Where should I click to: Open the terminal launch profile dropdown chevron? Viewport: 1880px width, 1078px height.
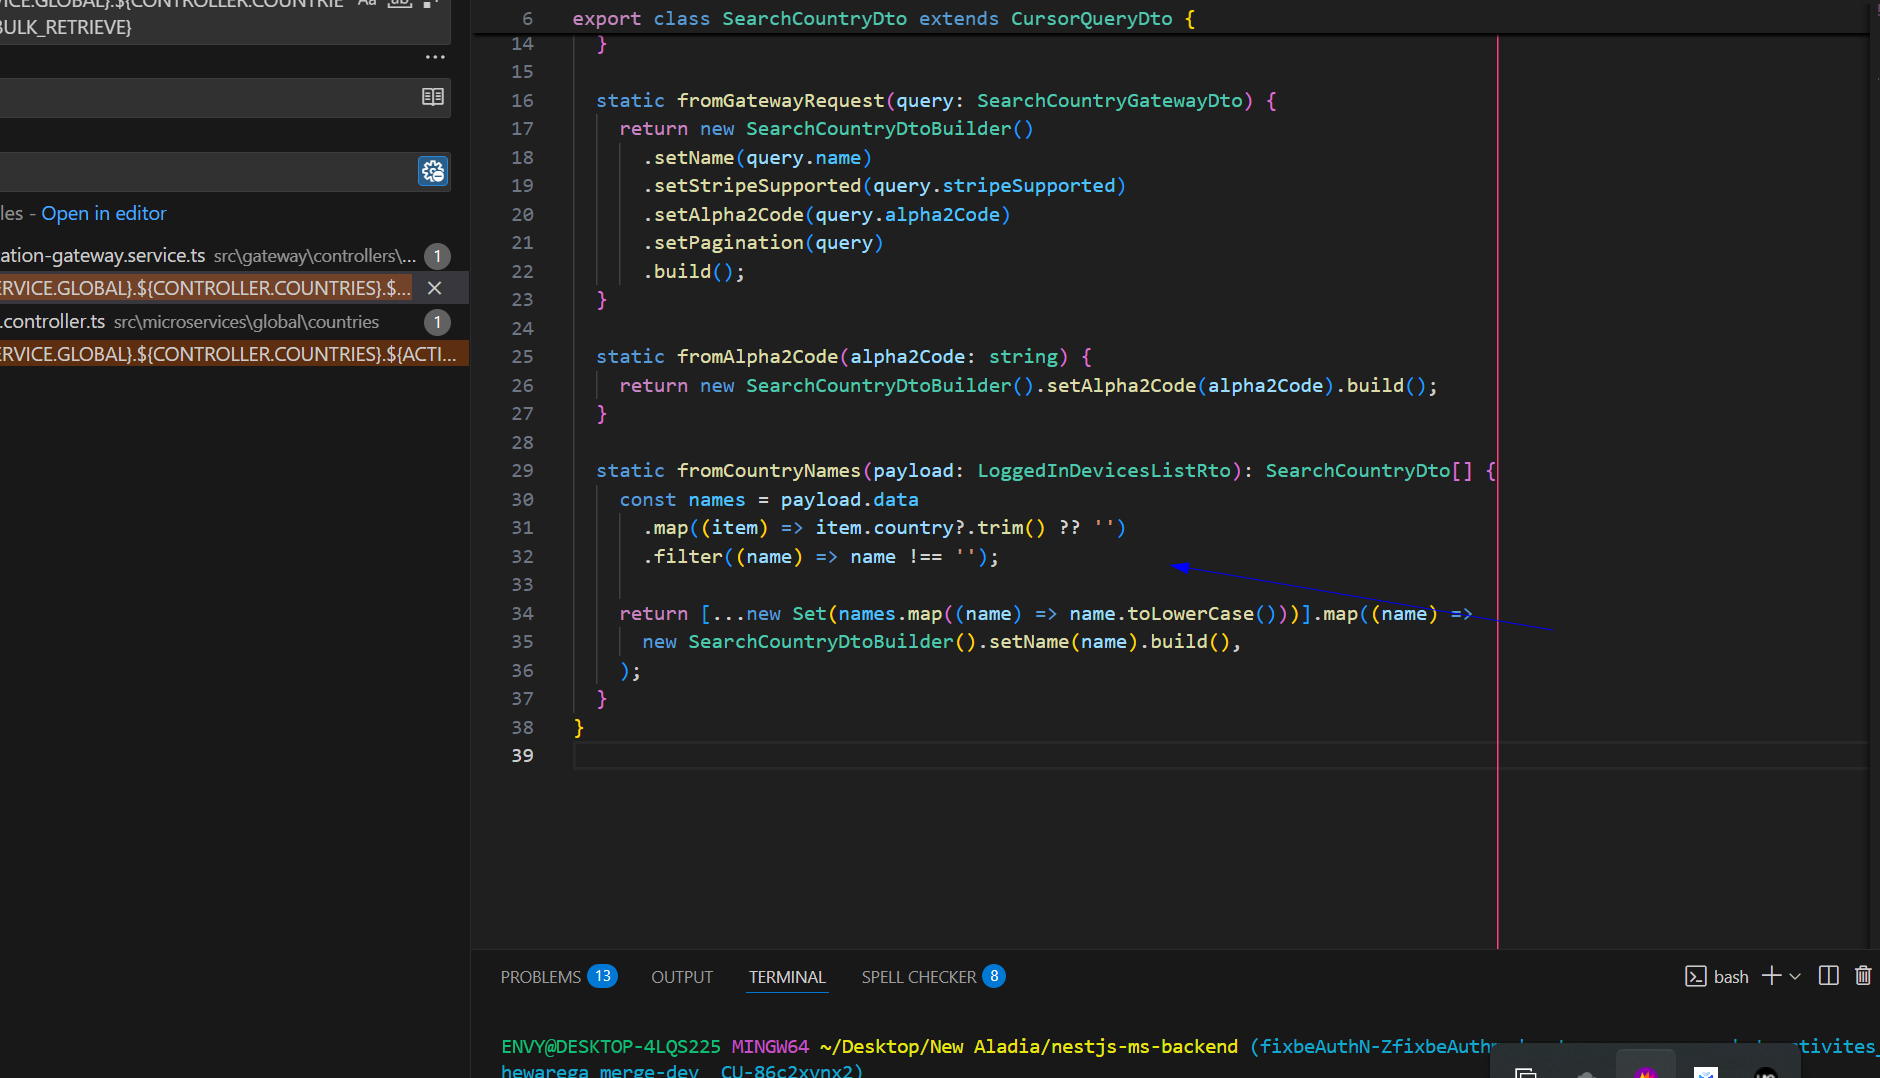tap(1795, 977)
